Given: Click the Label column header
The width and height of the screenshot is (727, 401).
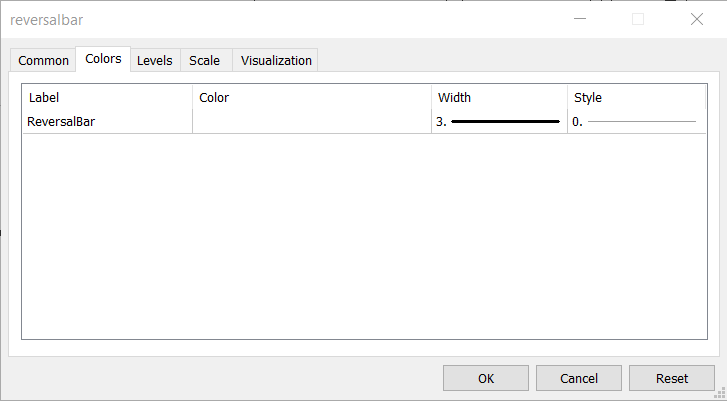Looking at the screenshot, I should (107, 97).
